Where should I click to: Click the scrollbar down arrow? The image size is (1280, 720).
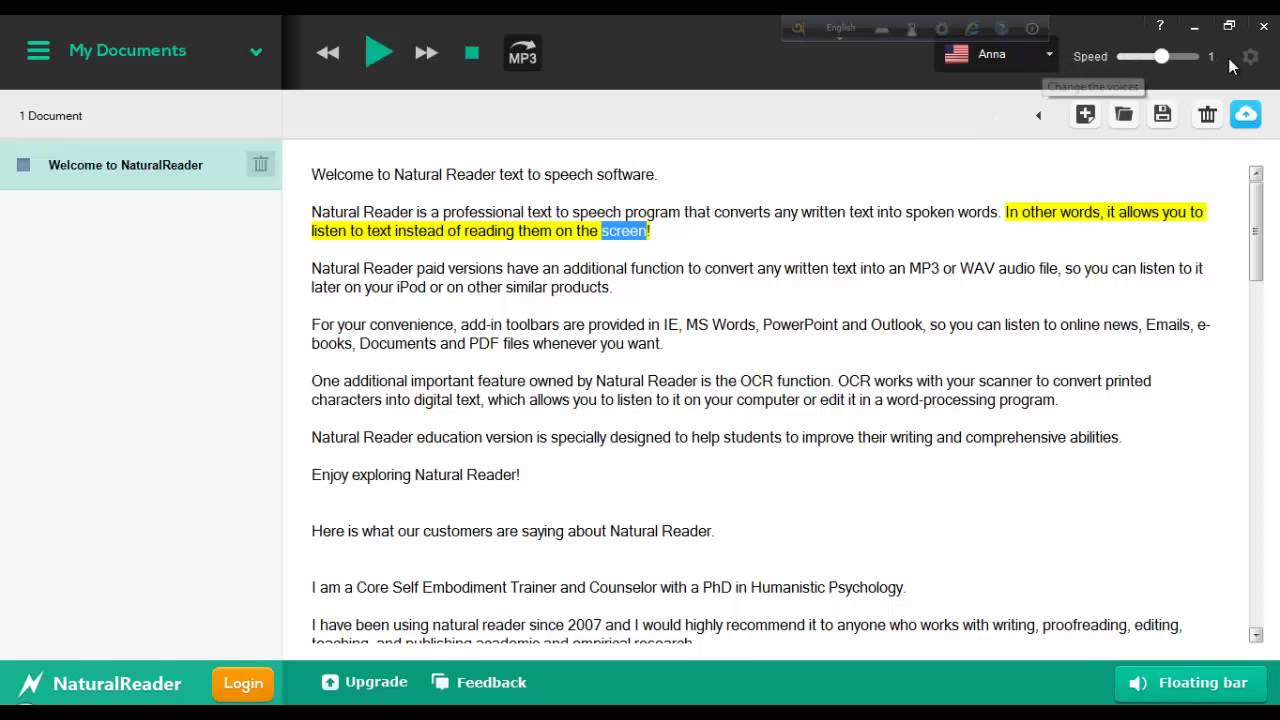(1256, 635)
